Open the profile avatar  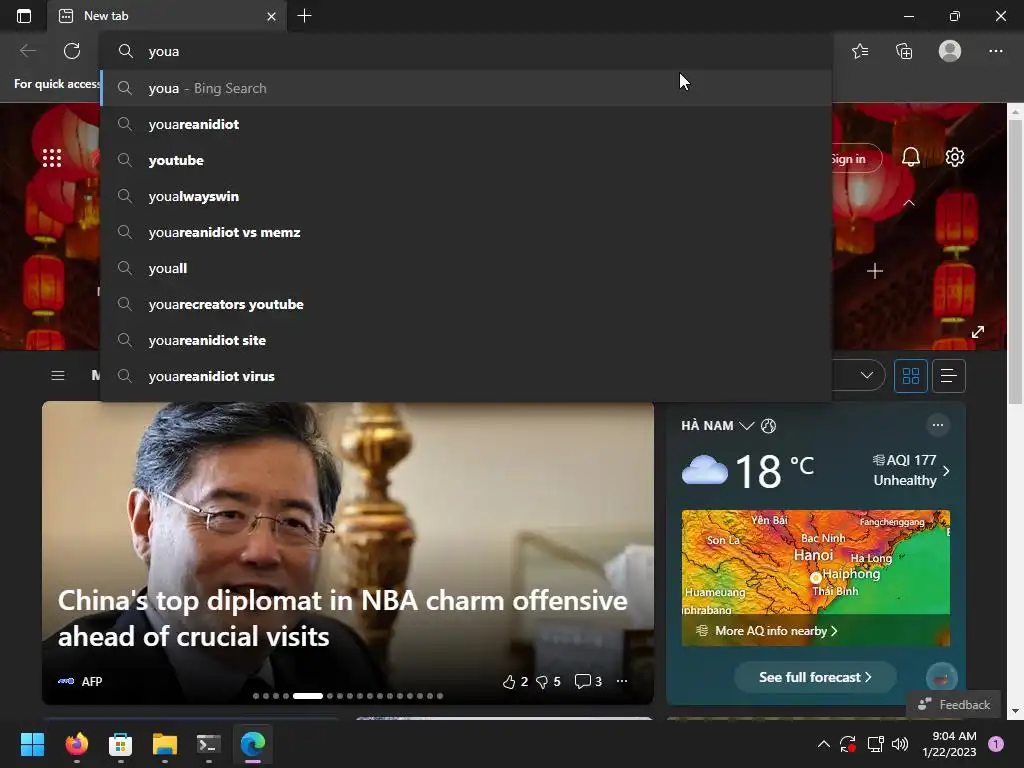pos(950,51)
